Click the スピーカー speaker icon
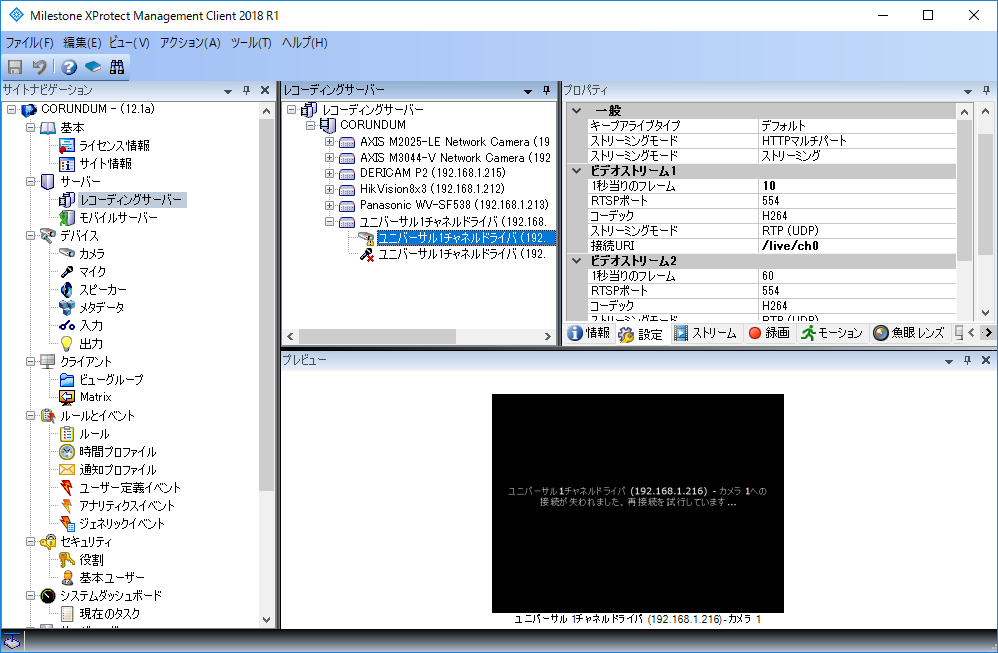Viewport: 998px width, 653px height. point(67,290)
